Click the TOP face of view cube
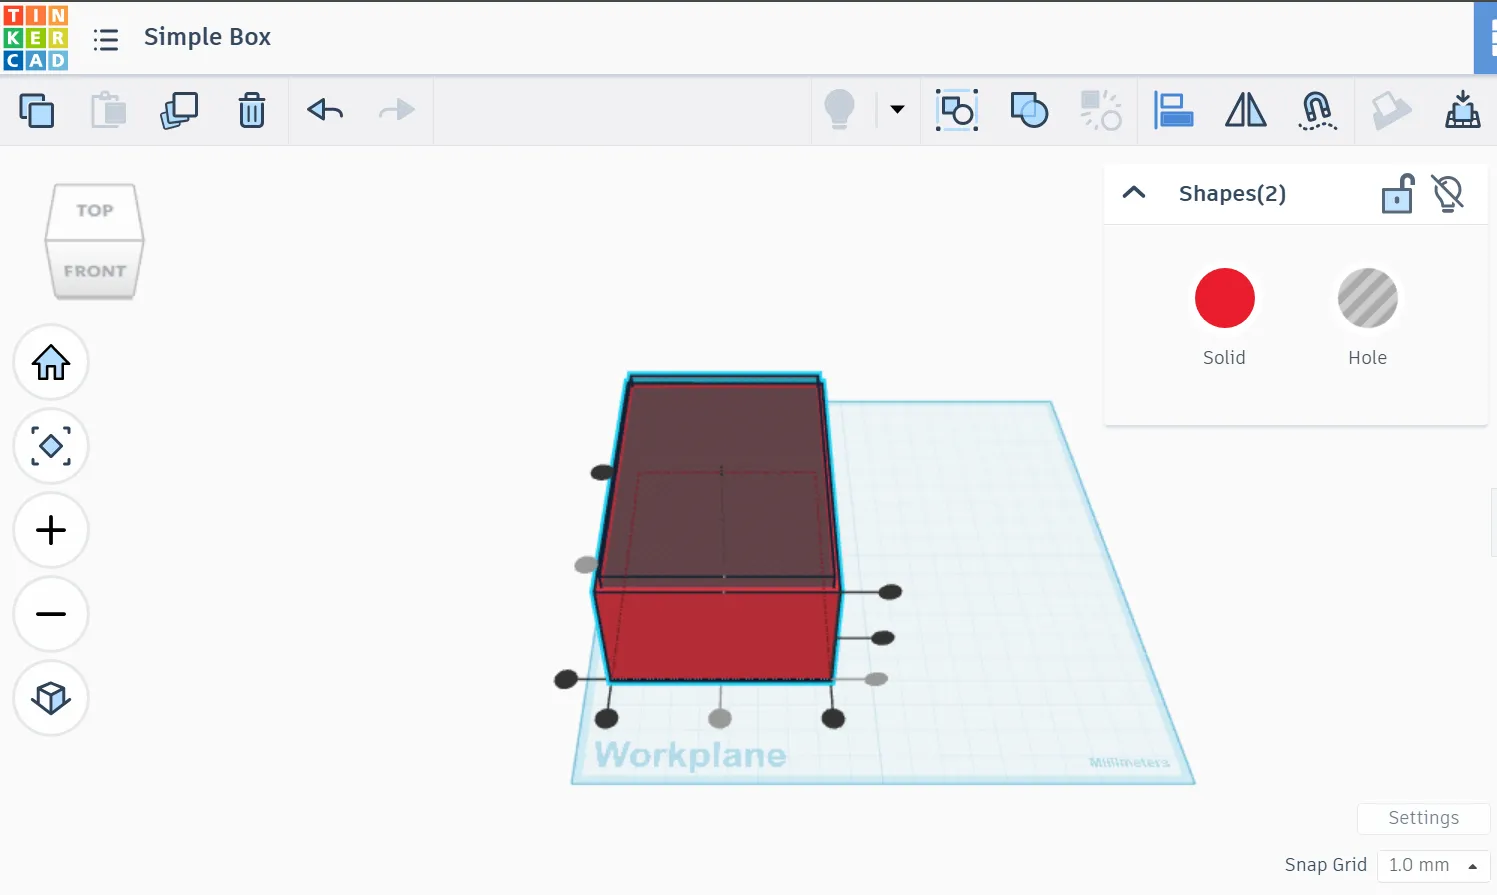Screen dimensions: 1497x895 [95, 210]
